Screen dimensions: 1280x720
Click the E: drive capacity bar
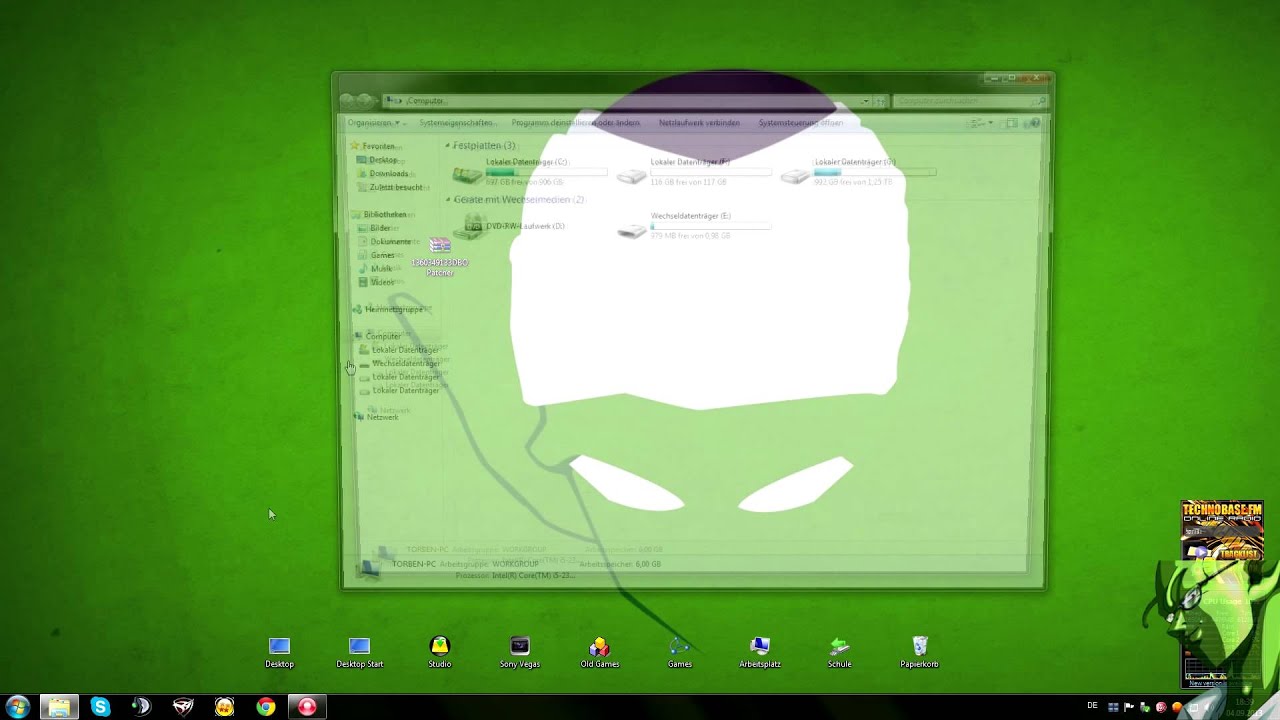pos(711,227)
